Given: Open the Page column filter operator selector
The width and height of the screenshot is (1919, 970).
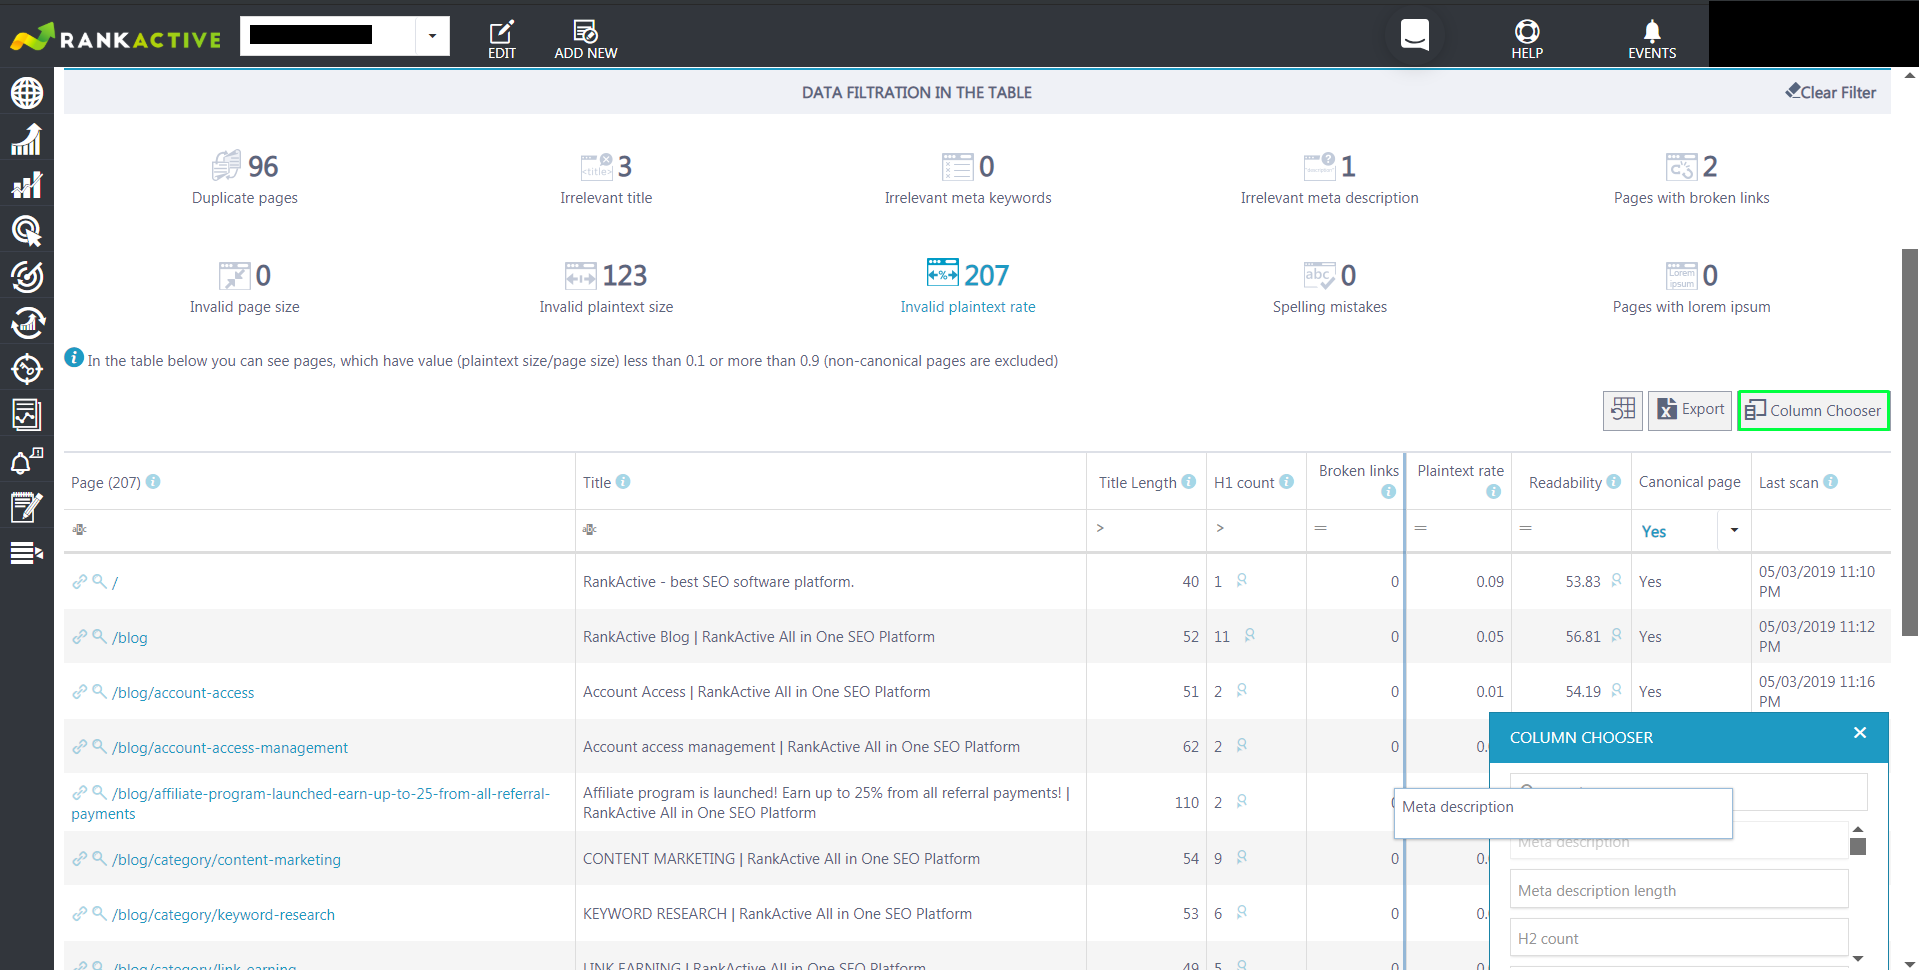Looking at the screenshot, I should 79,529.
